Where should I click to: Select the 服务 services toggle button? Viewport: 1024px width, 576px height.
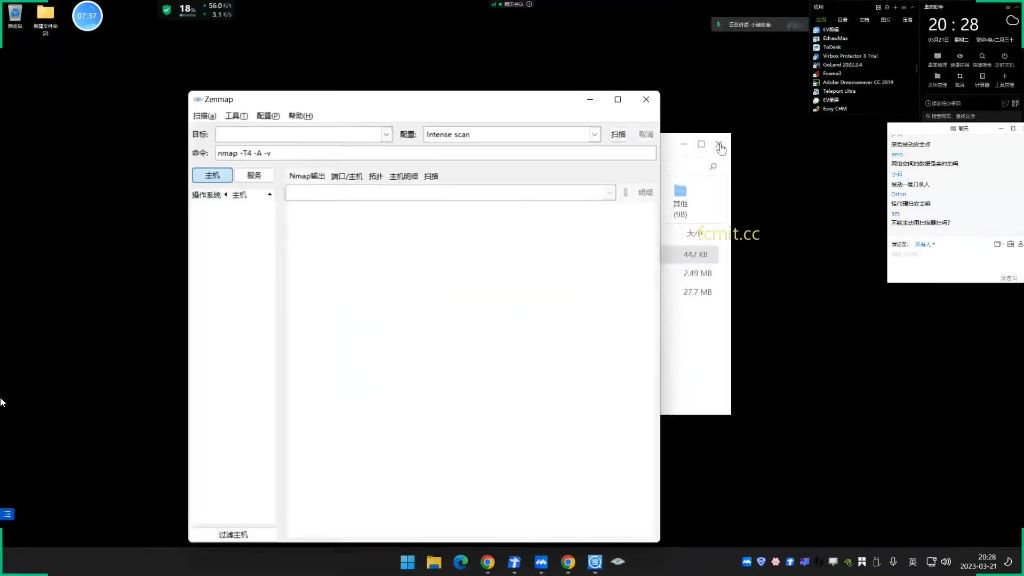pos(254,176)
